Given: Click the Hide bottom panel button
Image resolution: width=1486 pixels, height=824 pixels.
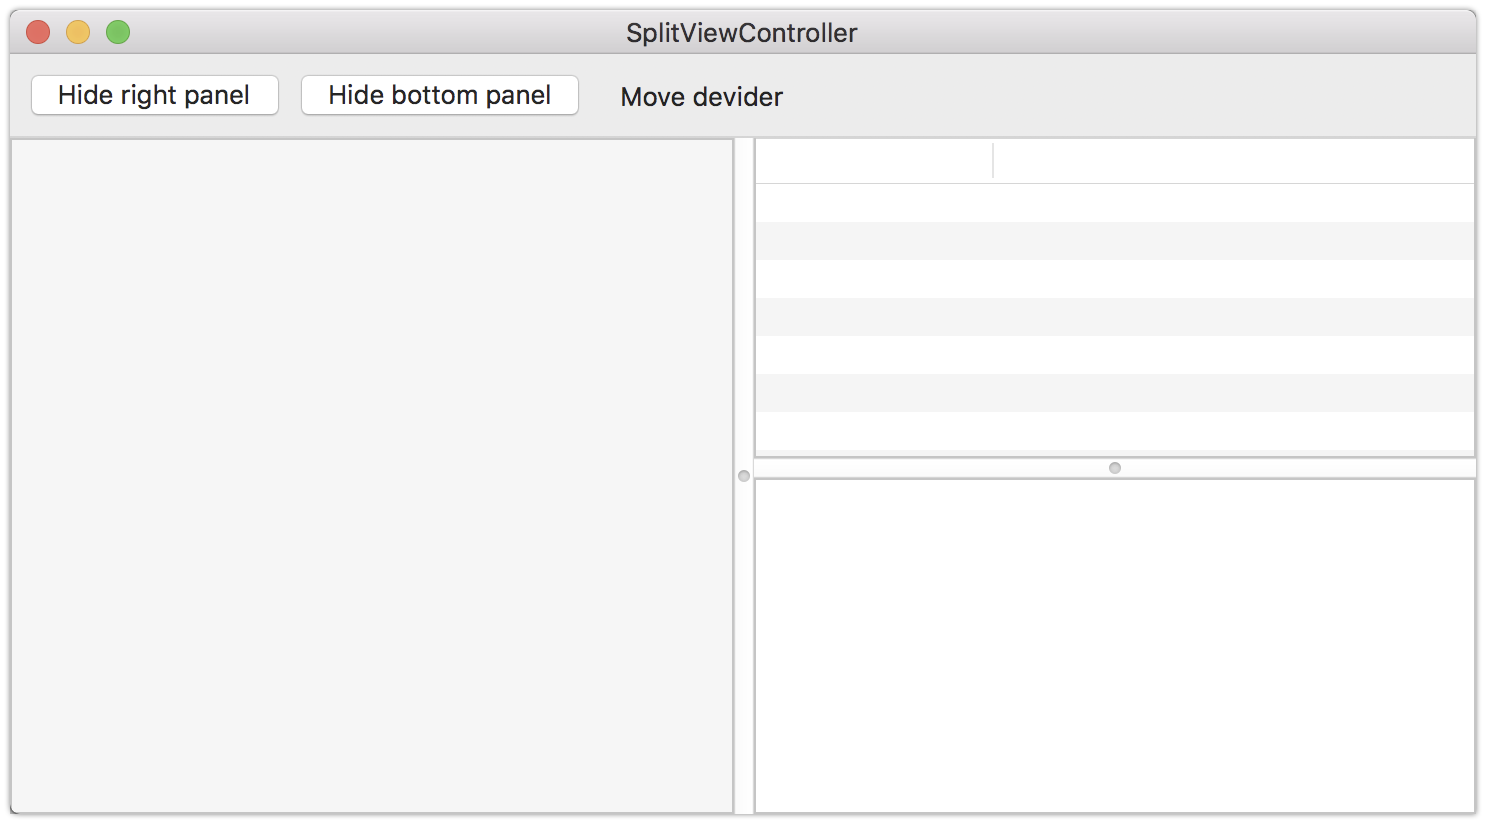Looking at the screenshot, I should pos(439,95).
